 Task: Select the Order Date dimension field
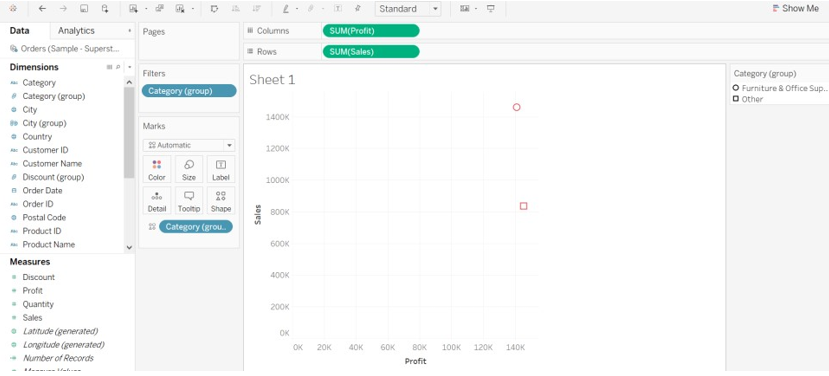pyautogui.click(x=42, y=190)
